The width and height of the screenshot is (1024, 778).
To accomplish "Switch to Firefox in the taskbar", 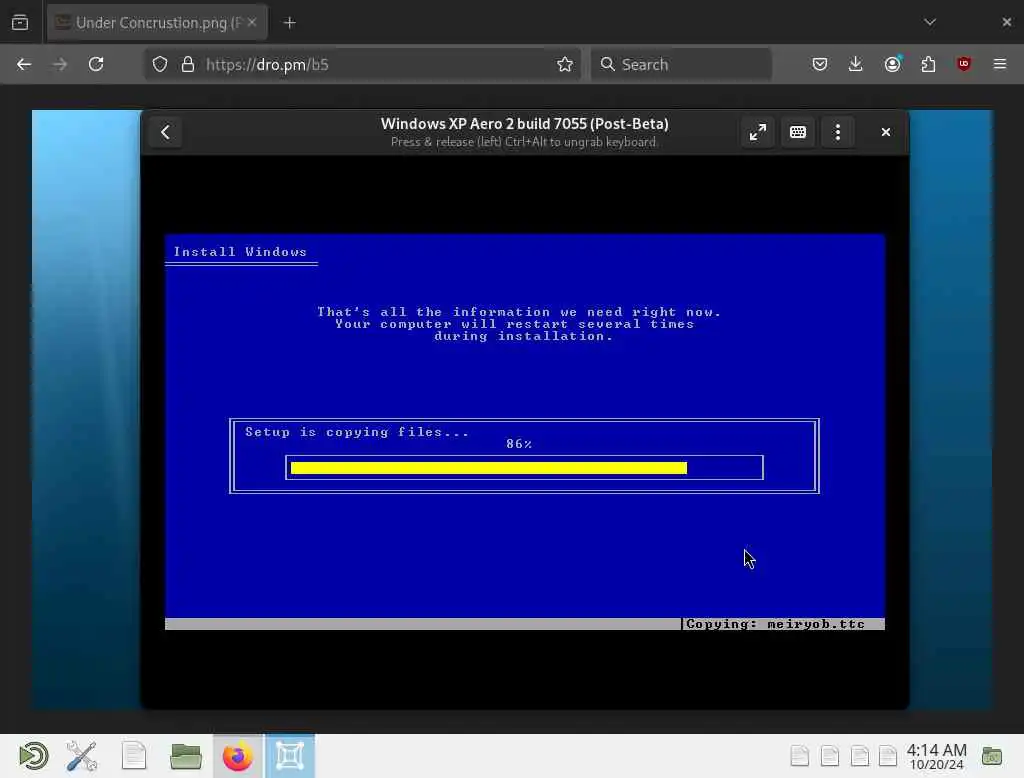I will (x=238, y=756).
